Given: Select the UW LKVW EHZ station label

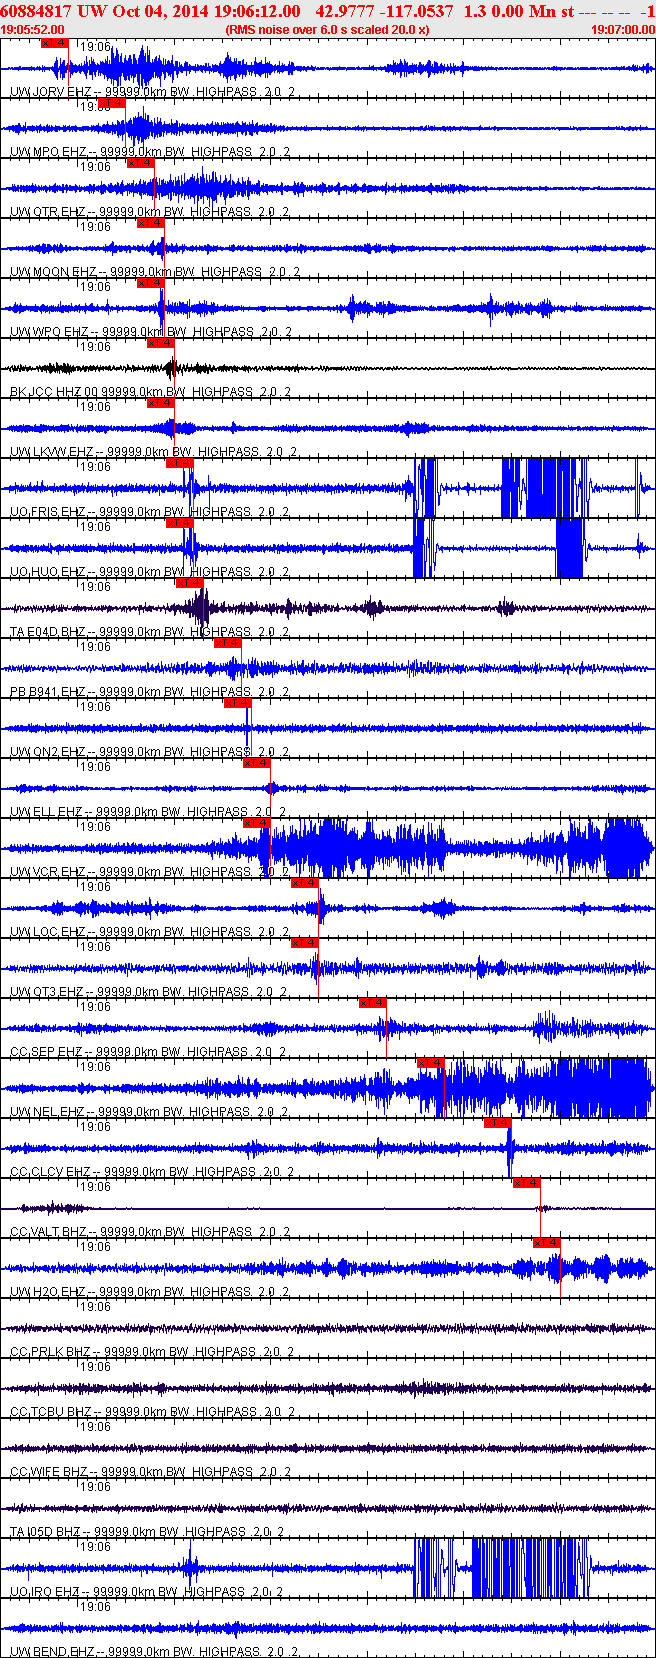Looking at the screenshot, I should tap(155, 452).
